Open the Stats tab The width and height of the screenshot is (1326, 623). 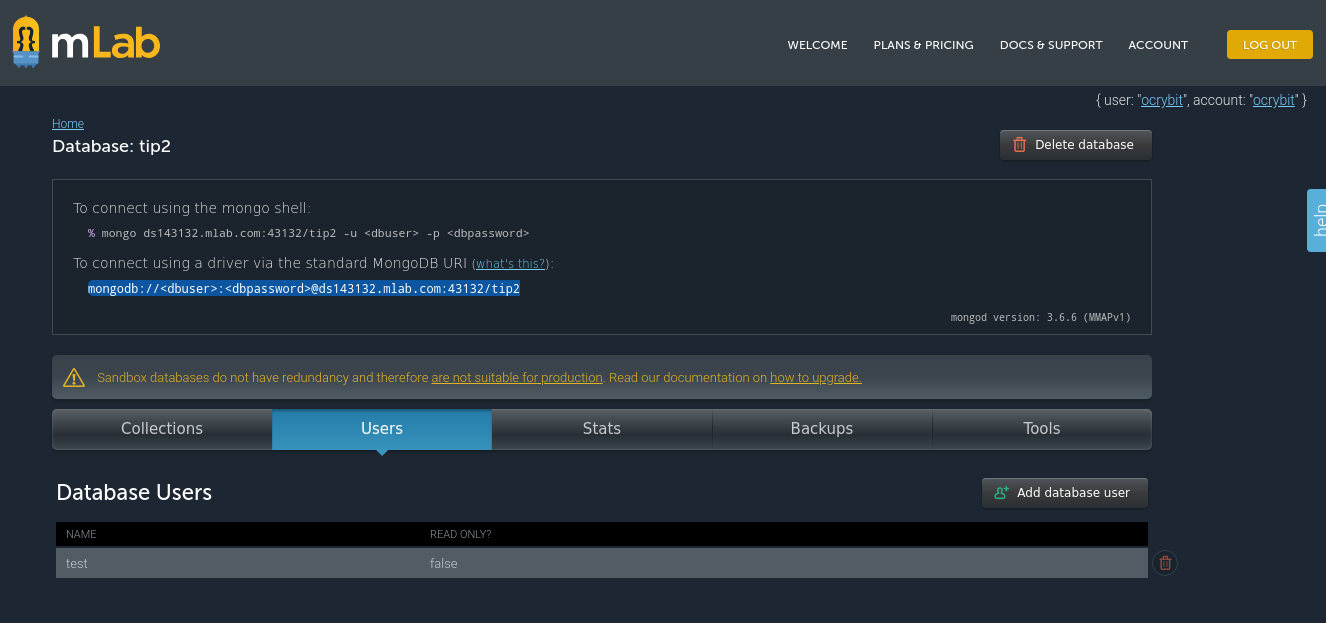click(602, 429)
